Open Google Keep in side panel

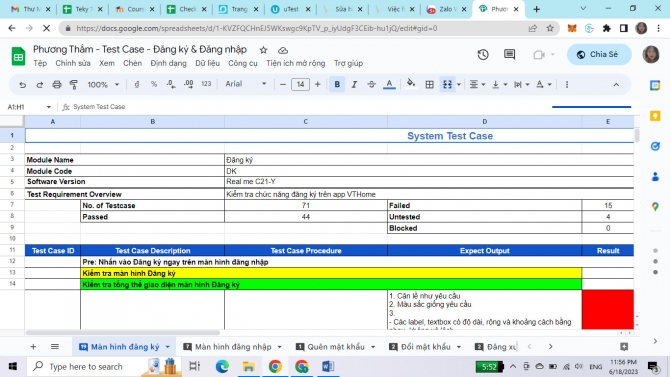pos(655,116)
